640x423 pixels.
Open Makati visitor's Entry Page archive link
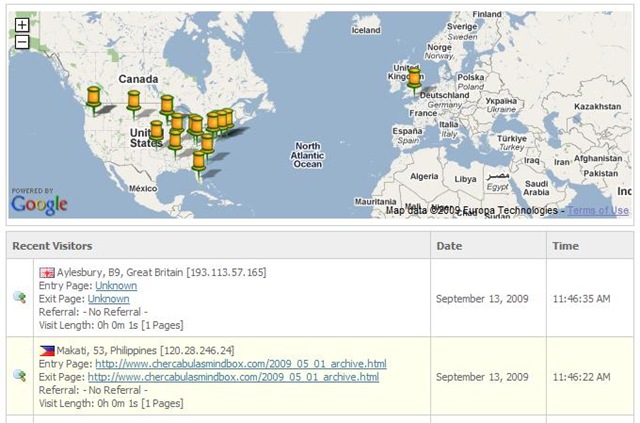[241, 363]
